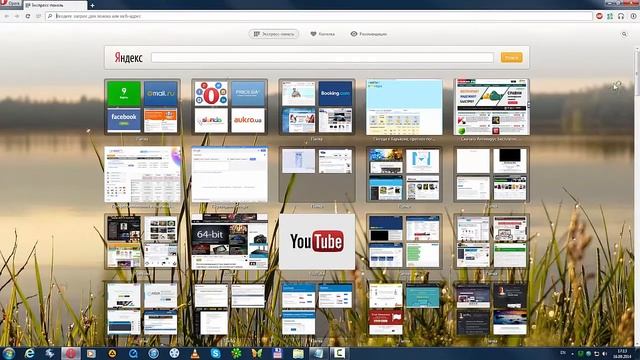Open the film reel taskbar icon
The width and height of the screenshot is (640, 360).
pyautogui.click(x=174, y=353)
